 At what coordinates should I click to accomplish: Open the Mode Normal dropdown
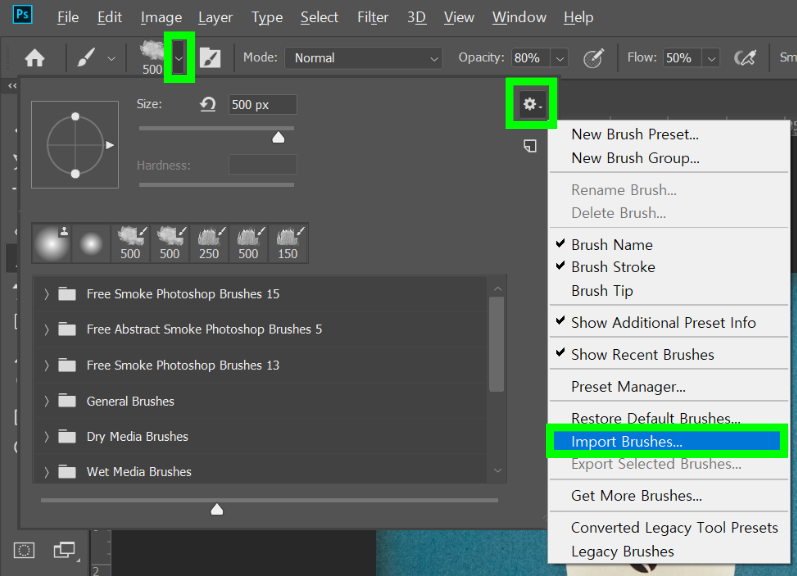pyautogui.click(x=363, y=58)
